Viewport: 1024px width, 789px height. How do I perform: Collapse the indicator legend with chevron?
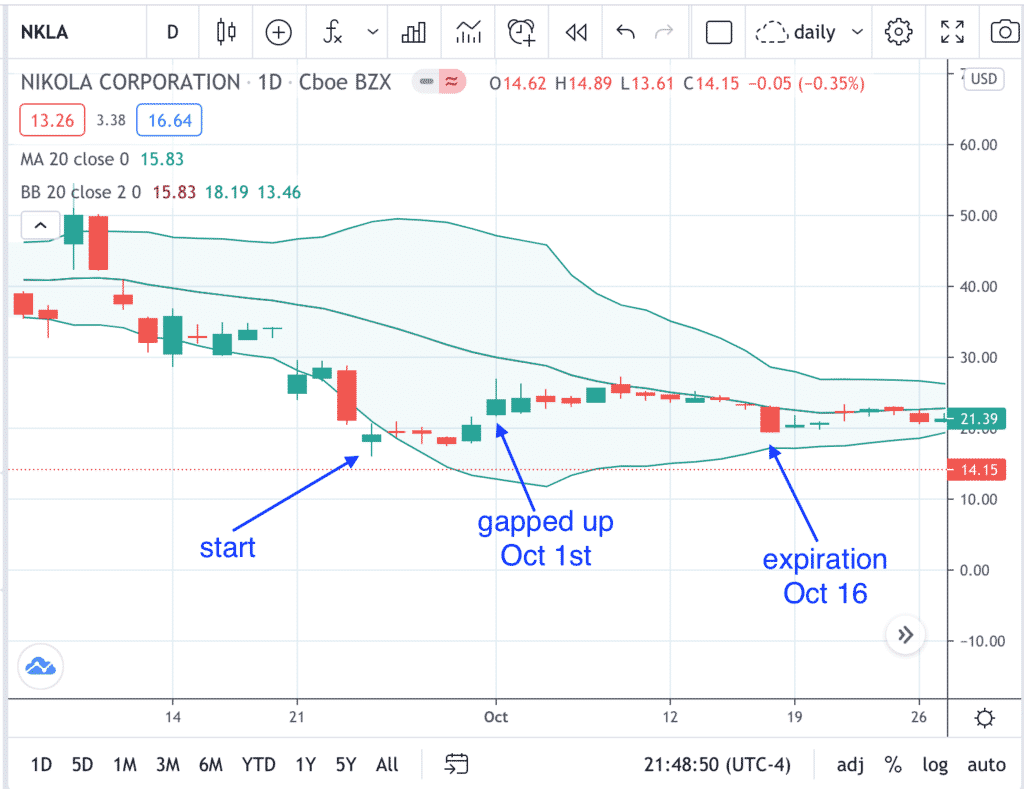pyautogui.click(x=40, y=225)
